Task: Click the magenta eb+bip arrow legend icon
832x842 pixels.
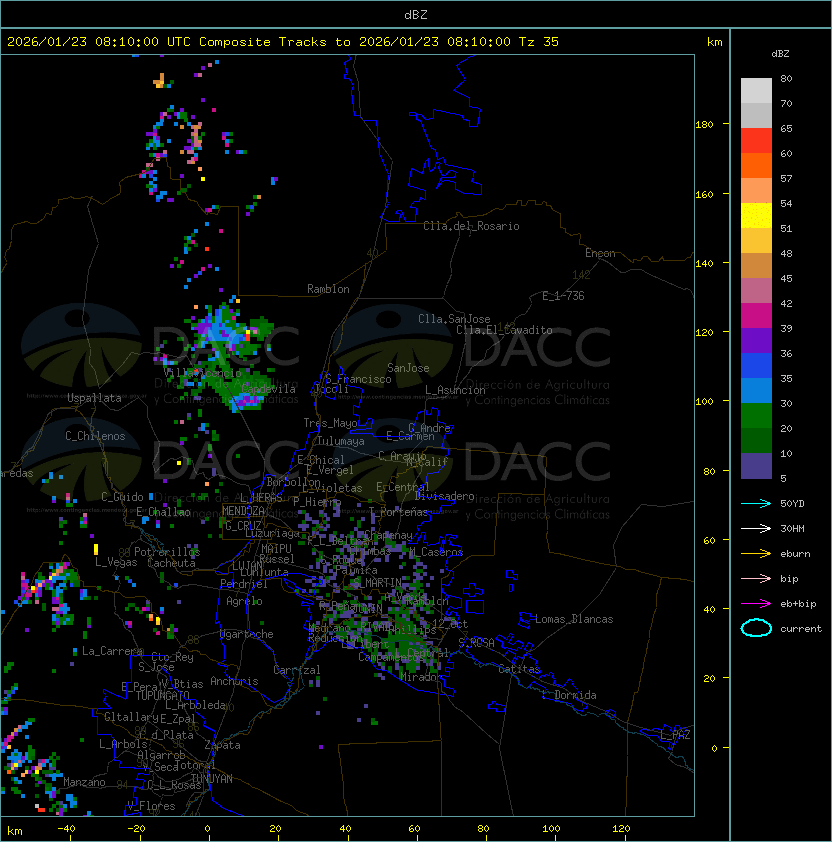Action: pos(756,604)
